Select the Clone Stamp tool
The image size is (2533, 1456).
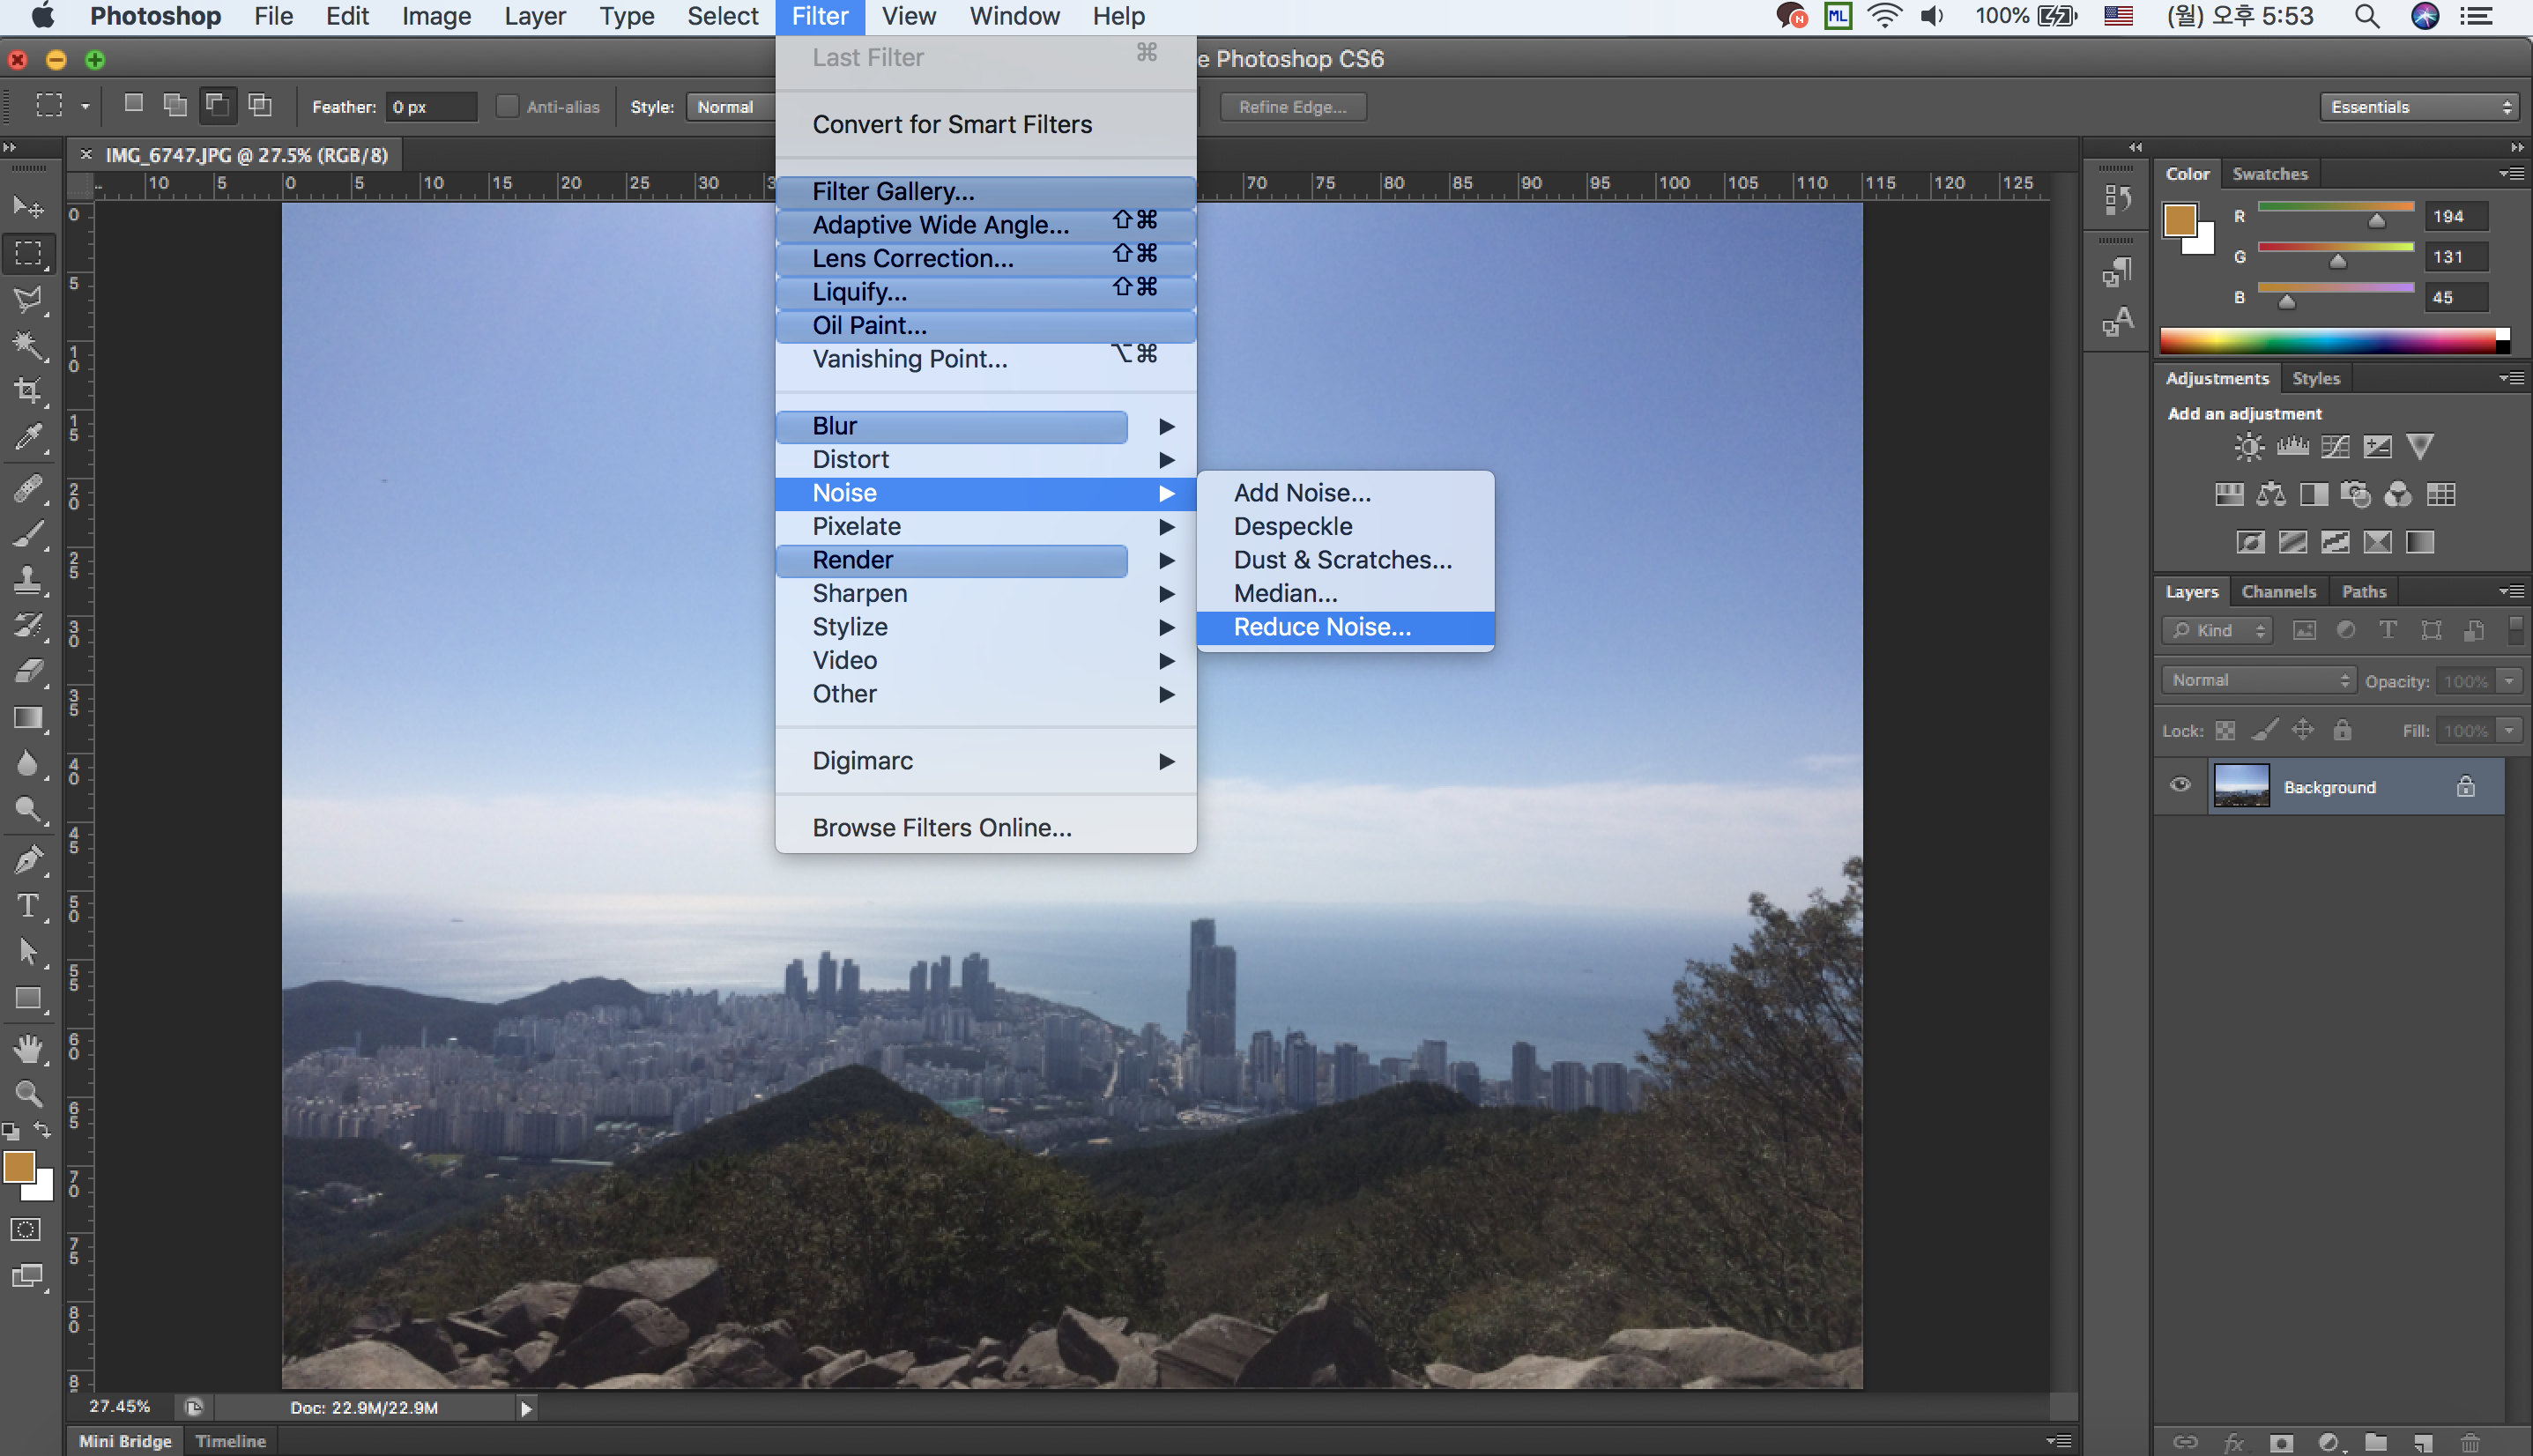pyautogui.click(x=28, y=580)
